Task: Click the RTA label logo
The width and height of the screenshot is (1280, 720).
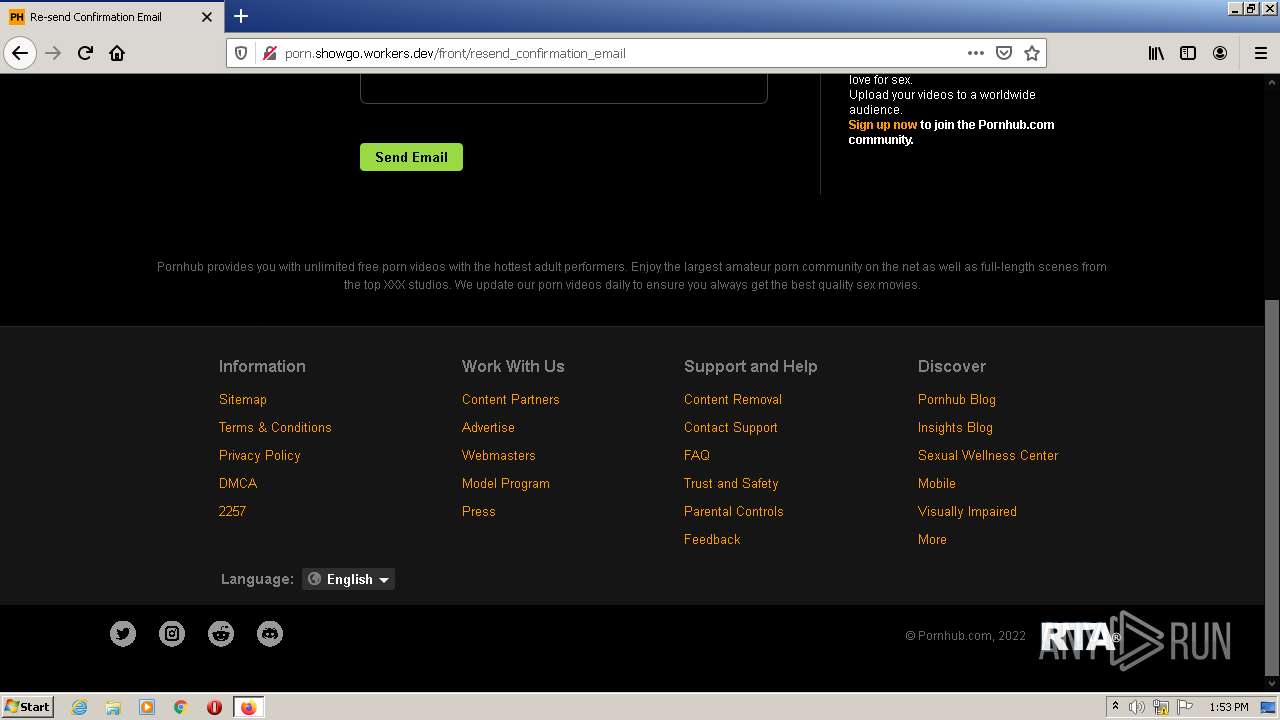Action: click(1081, 636)
